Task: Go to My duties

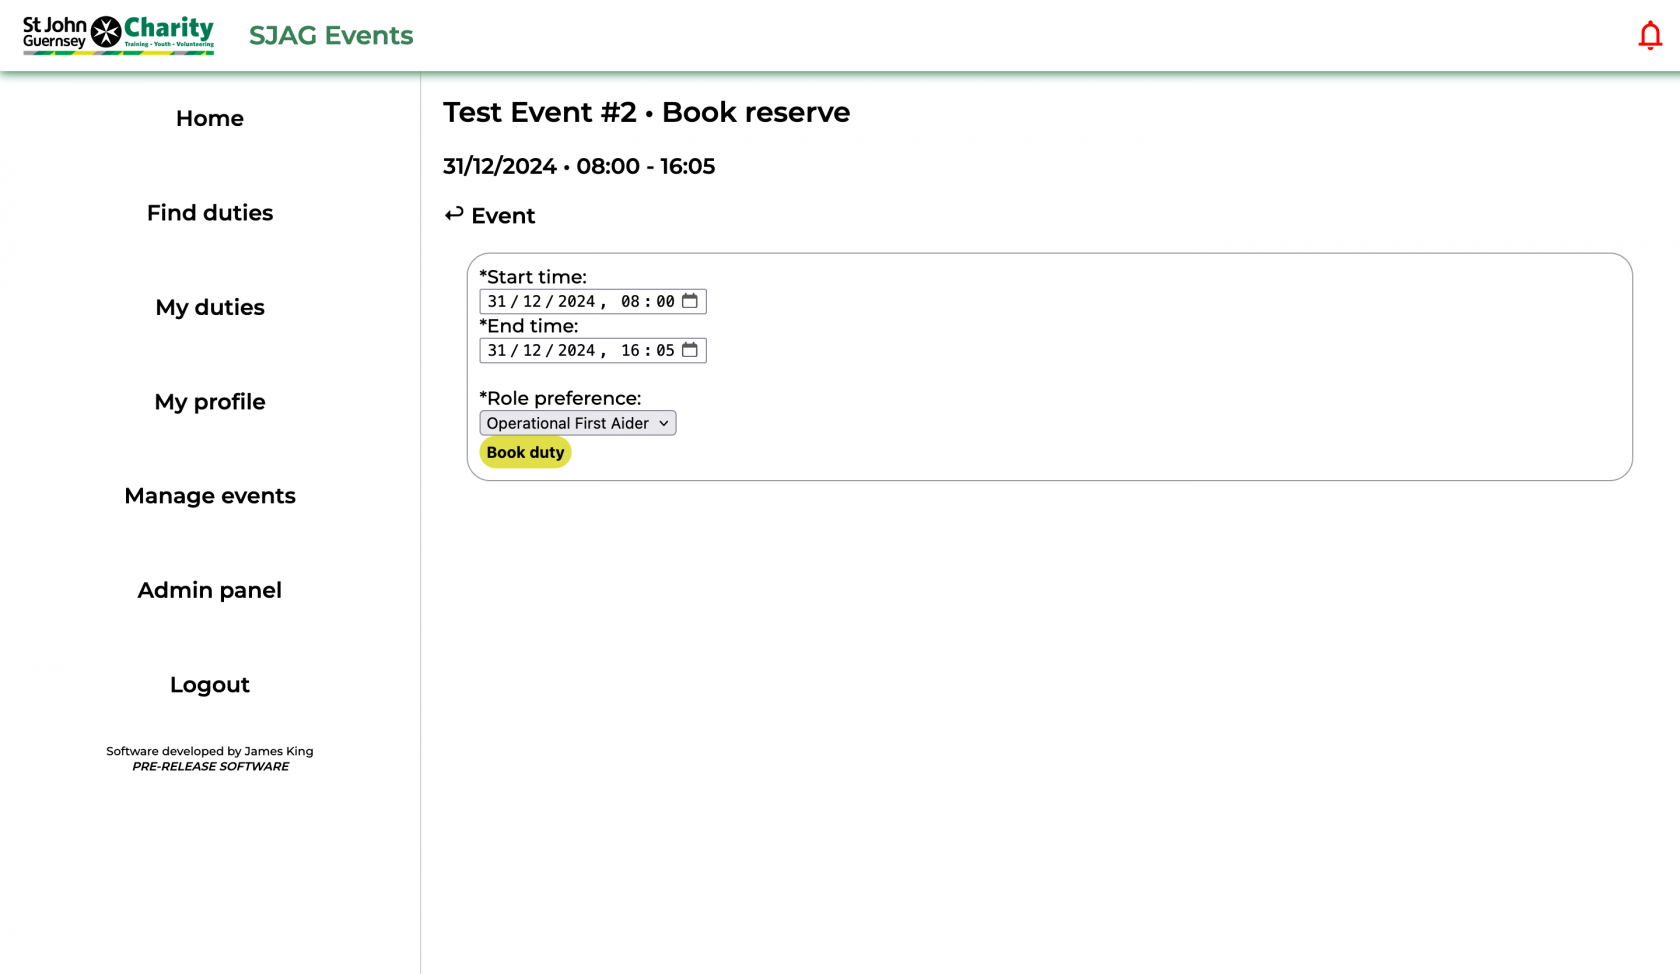Action: click(x=209, y=307)
